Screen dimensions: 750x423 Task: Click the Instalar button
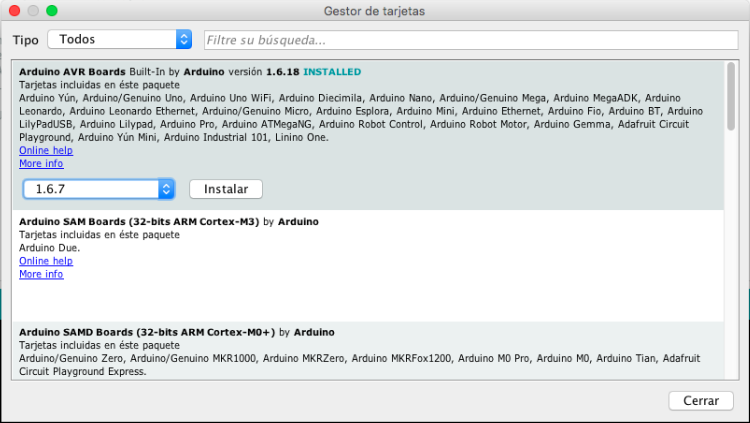226,189
